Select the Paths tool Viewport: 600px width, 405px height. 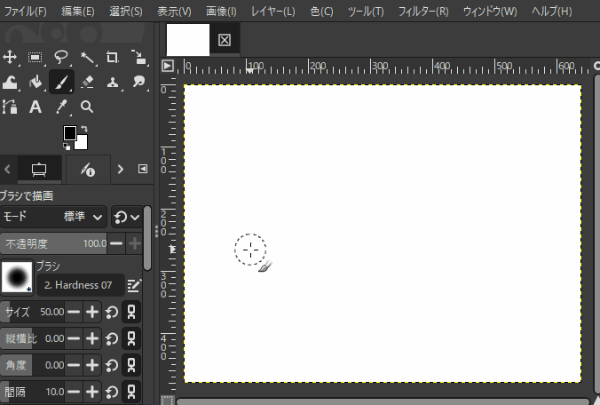coord(10,107)
